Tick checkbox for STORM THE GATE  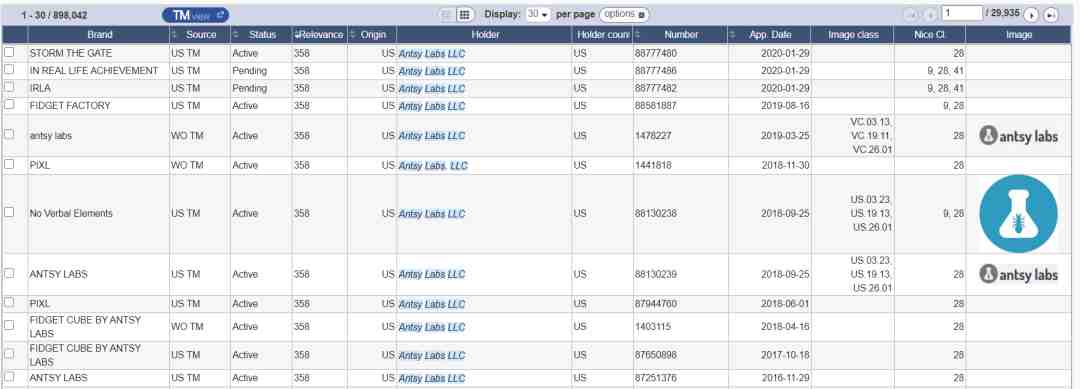9,52
